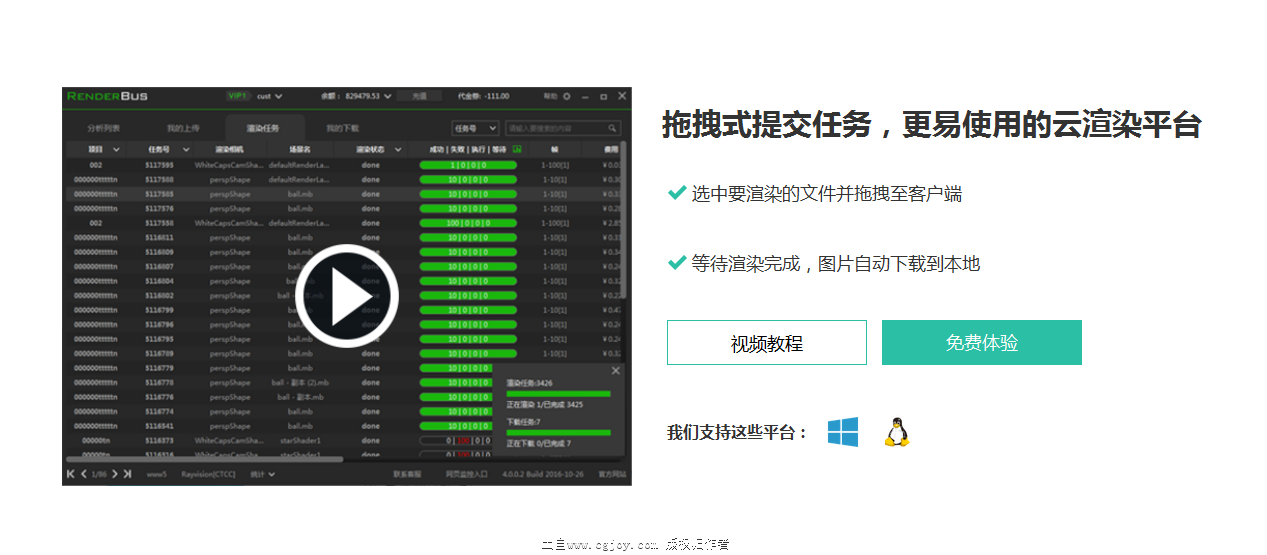
Task: Click the RenderBus logo in the client window
Action: point(107,96)
